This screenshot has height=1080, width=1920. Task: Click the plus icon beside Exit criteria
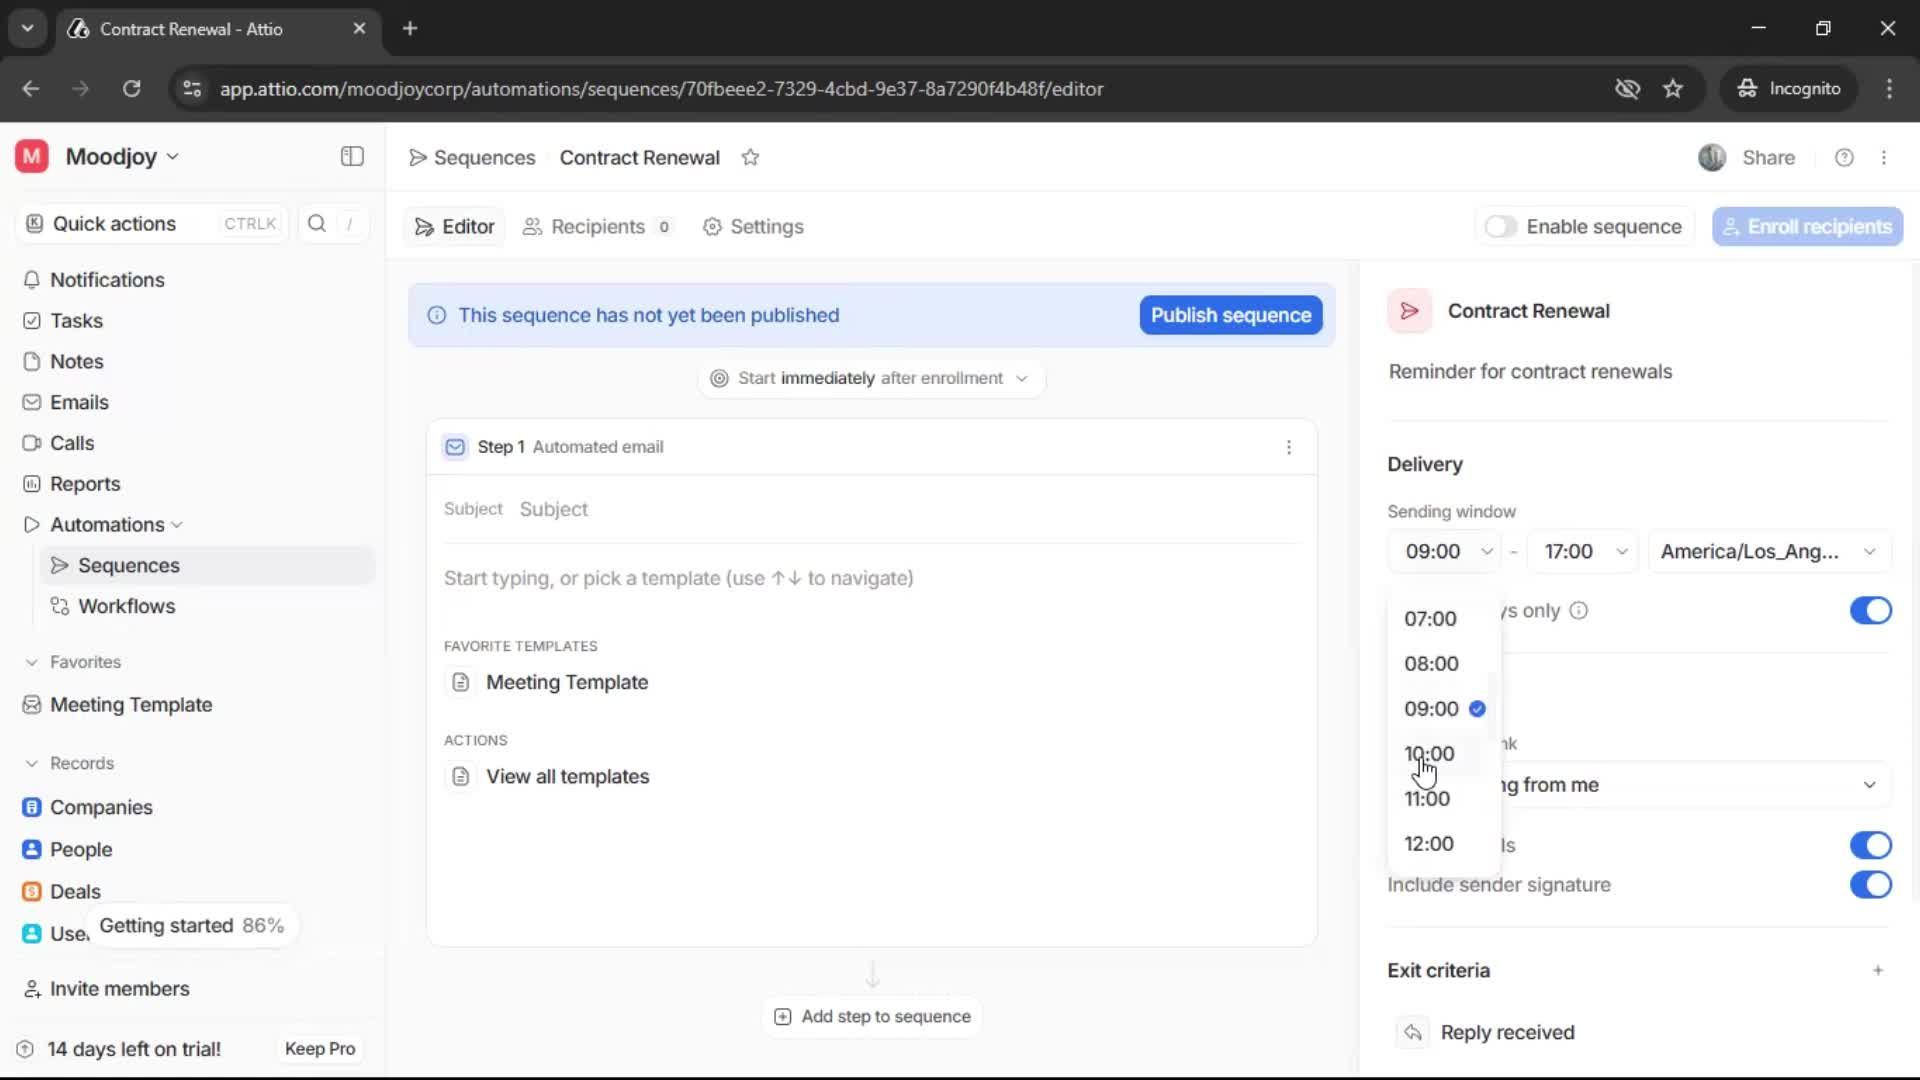(1878, 970)
